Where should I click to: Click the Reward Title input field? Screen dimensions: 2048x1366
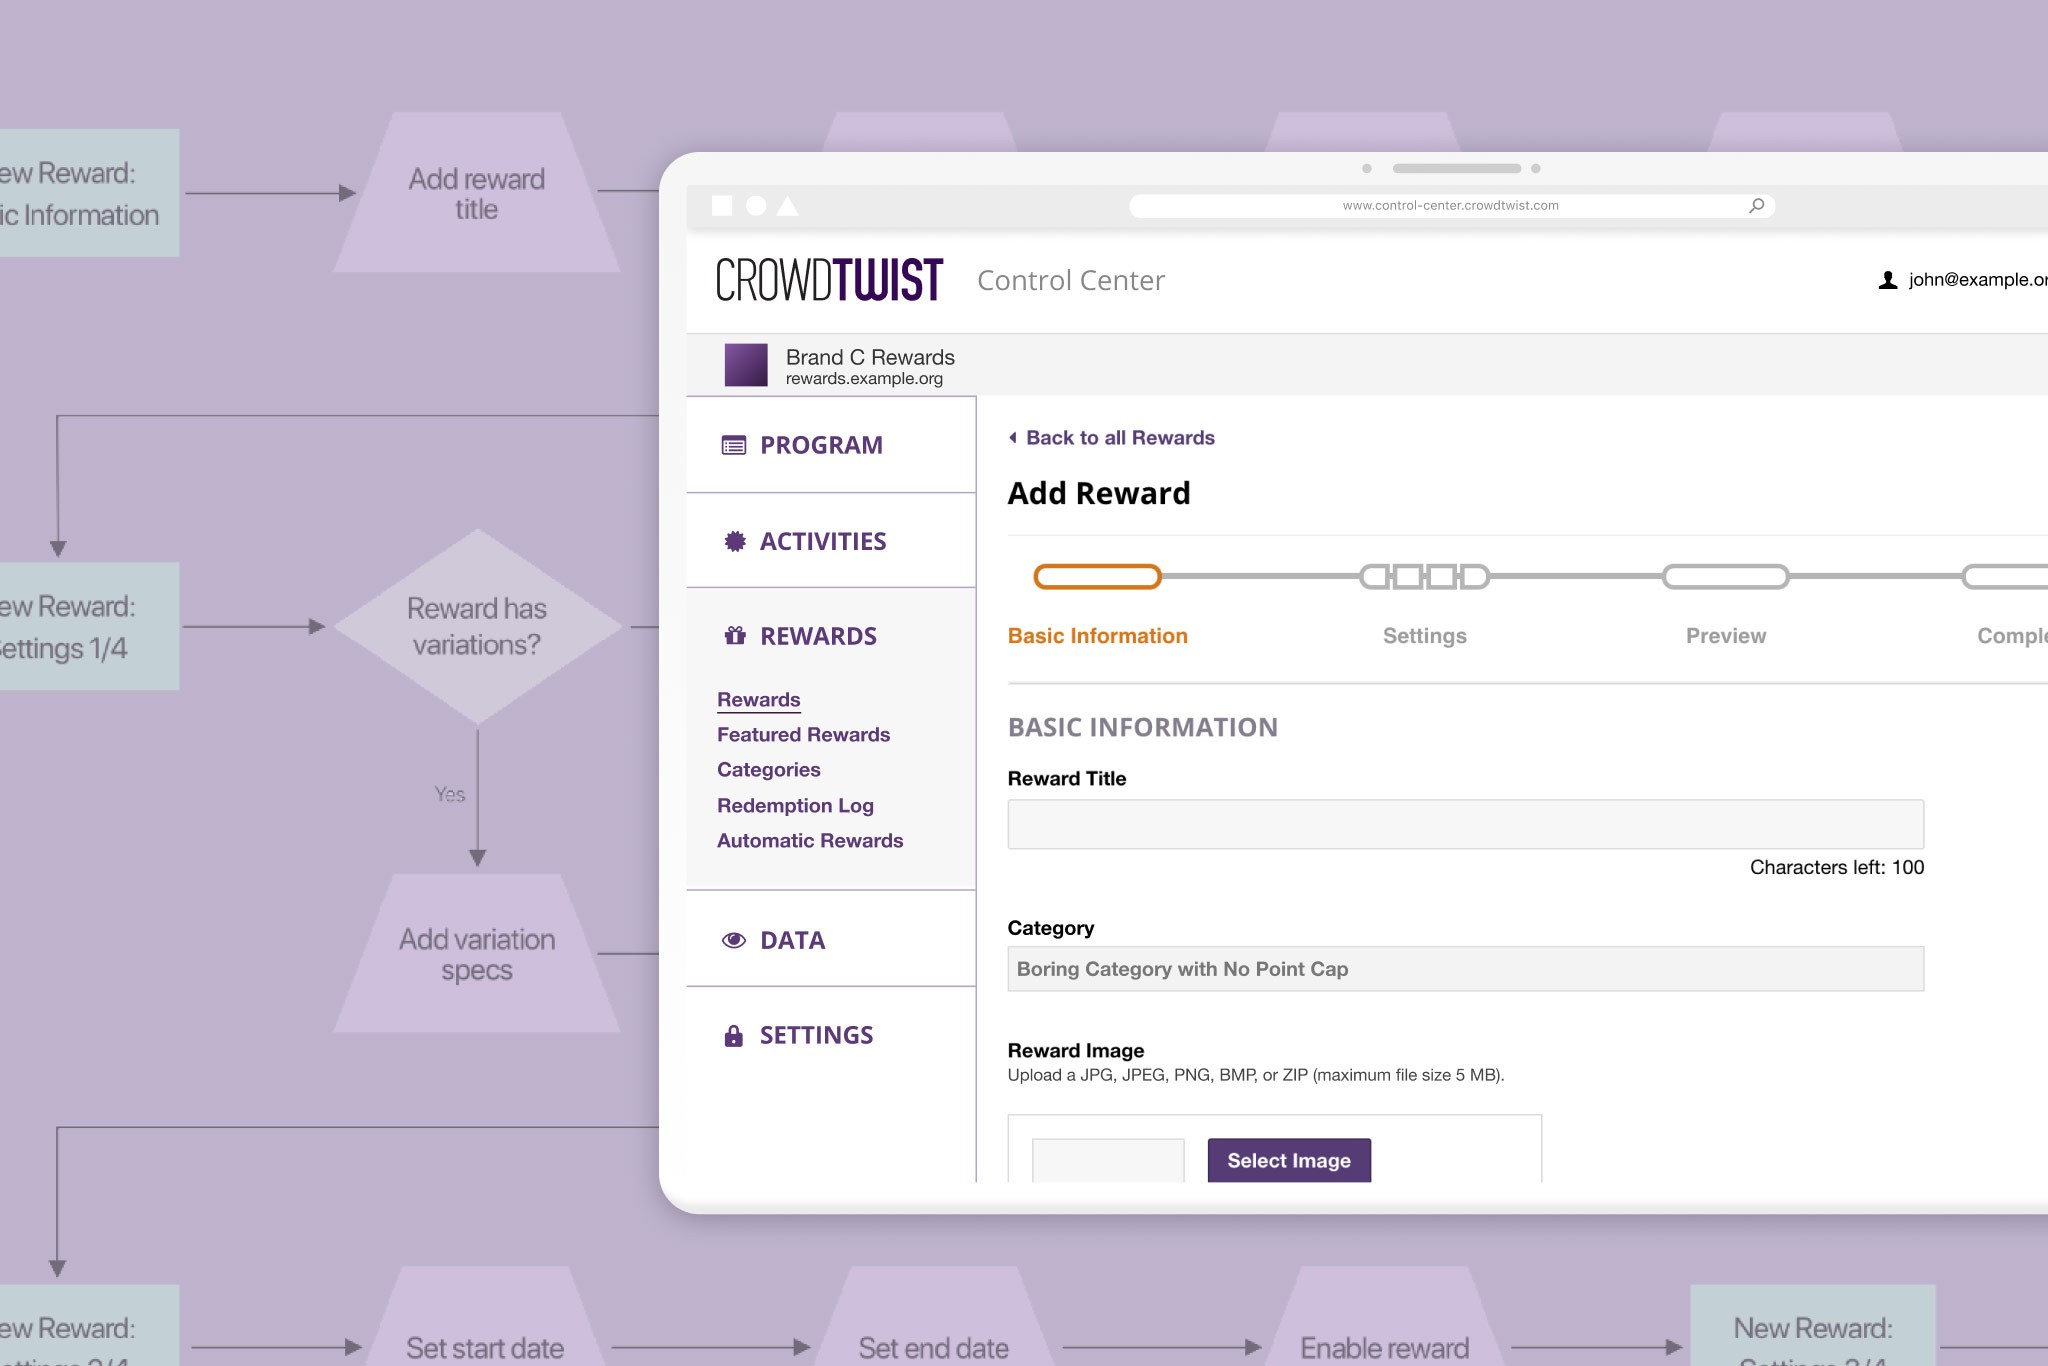[x=1464, y=823]
